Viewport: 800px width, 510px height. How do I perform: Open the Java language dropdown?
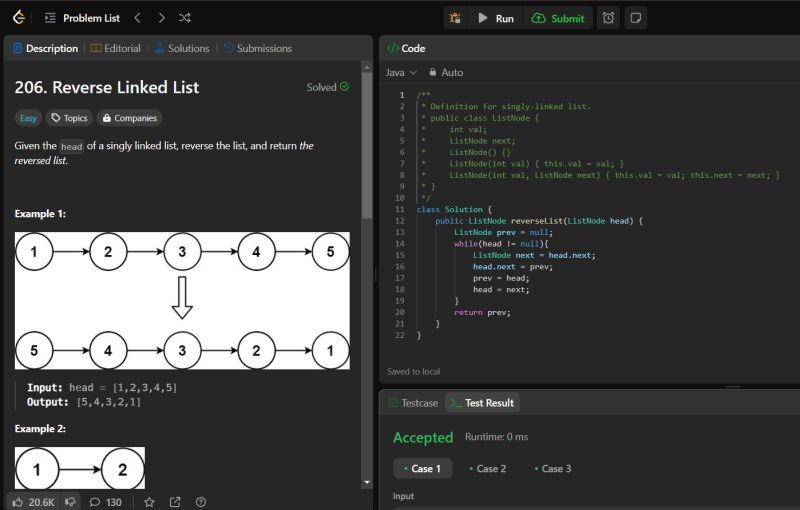(401, 72)
